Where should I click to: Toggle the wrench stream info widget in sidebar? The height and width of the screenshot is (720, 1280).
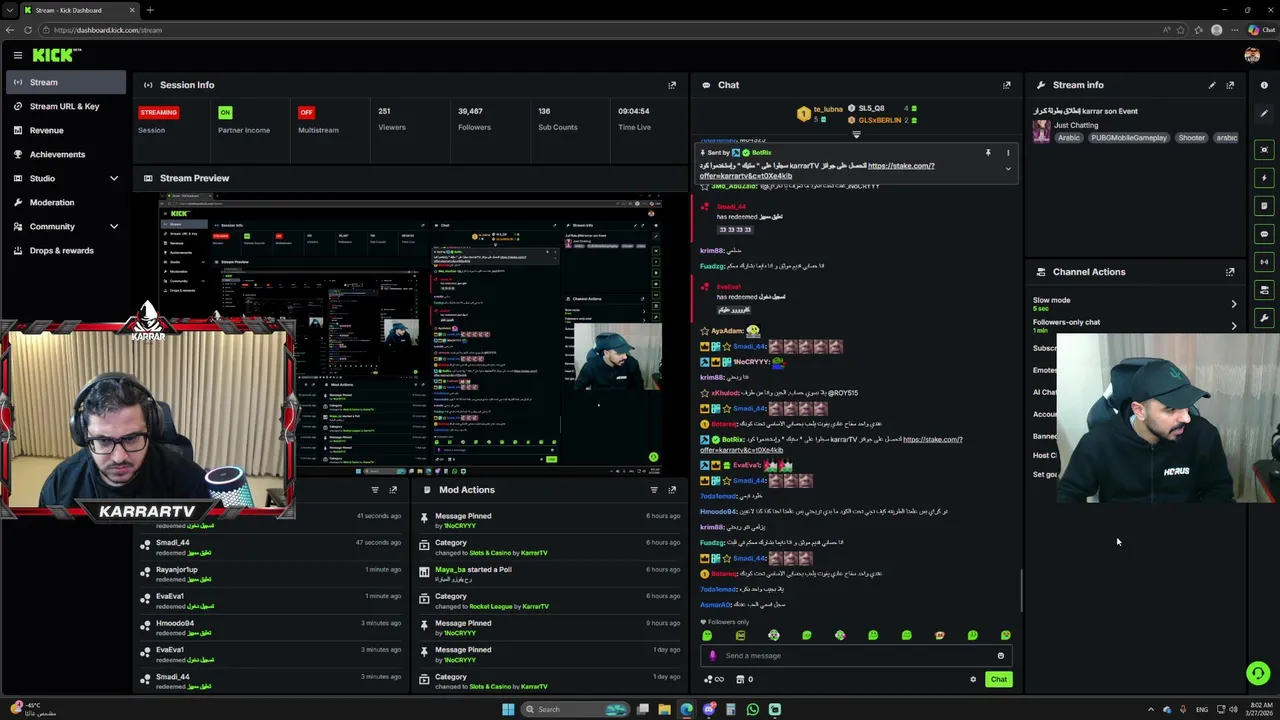[1264, 318]
